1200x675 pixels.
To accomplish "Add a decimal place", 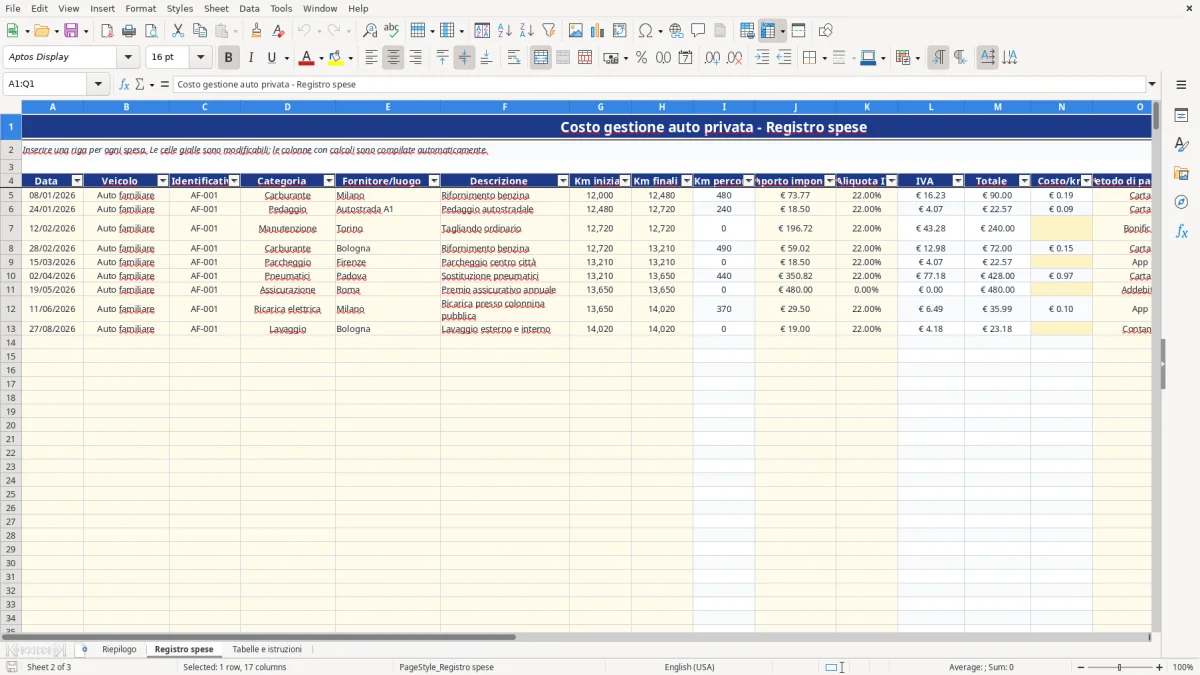I will point(713,58).
